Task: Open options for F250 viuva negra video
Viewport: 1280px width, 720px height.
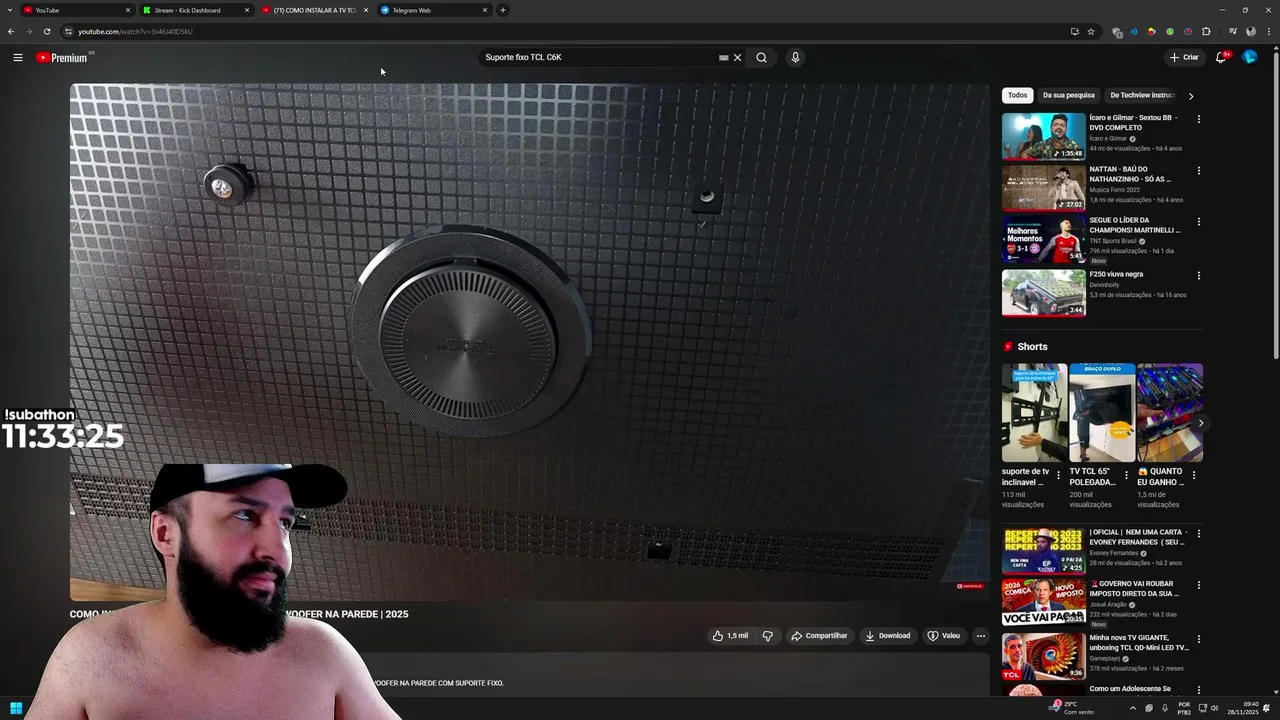Action: (x=1199, y=275)
